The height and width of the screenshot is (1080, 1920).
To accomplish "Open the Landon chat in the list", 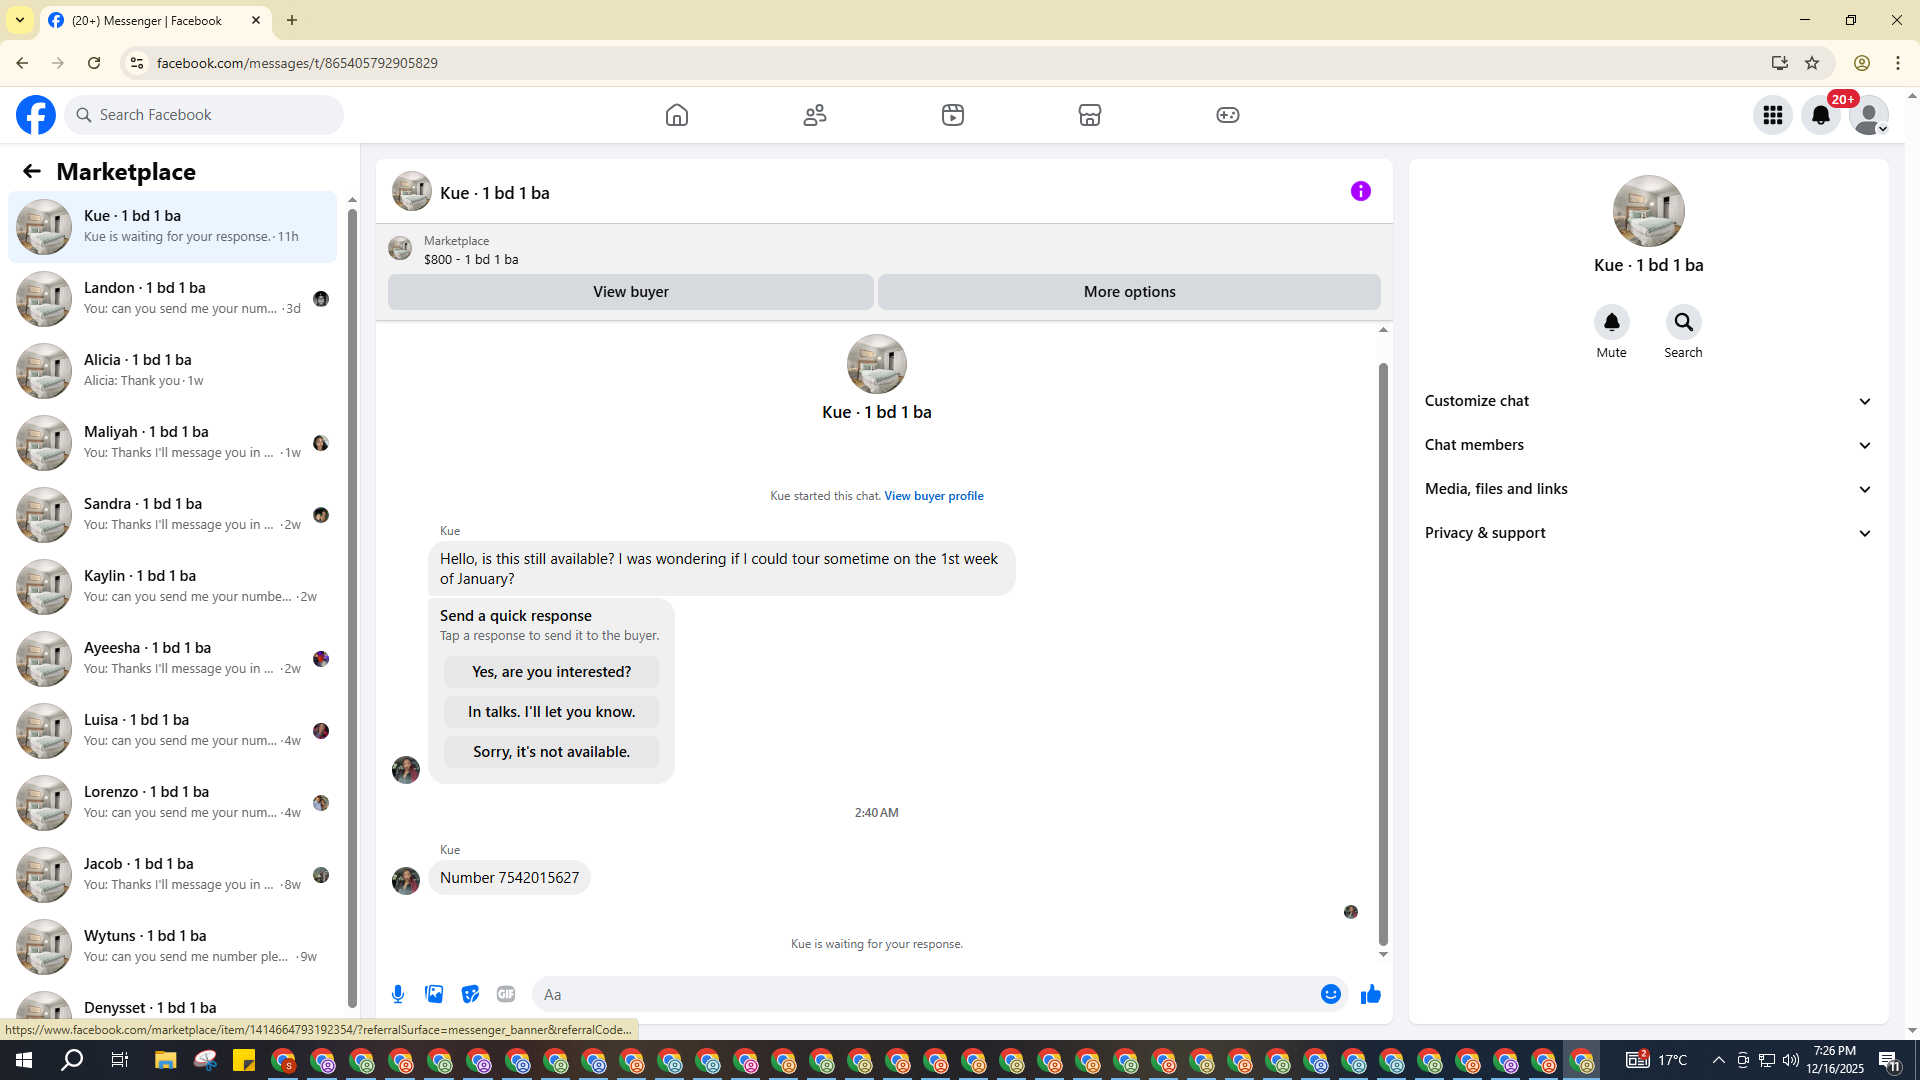I will coord(173,299).
